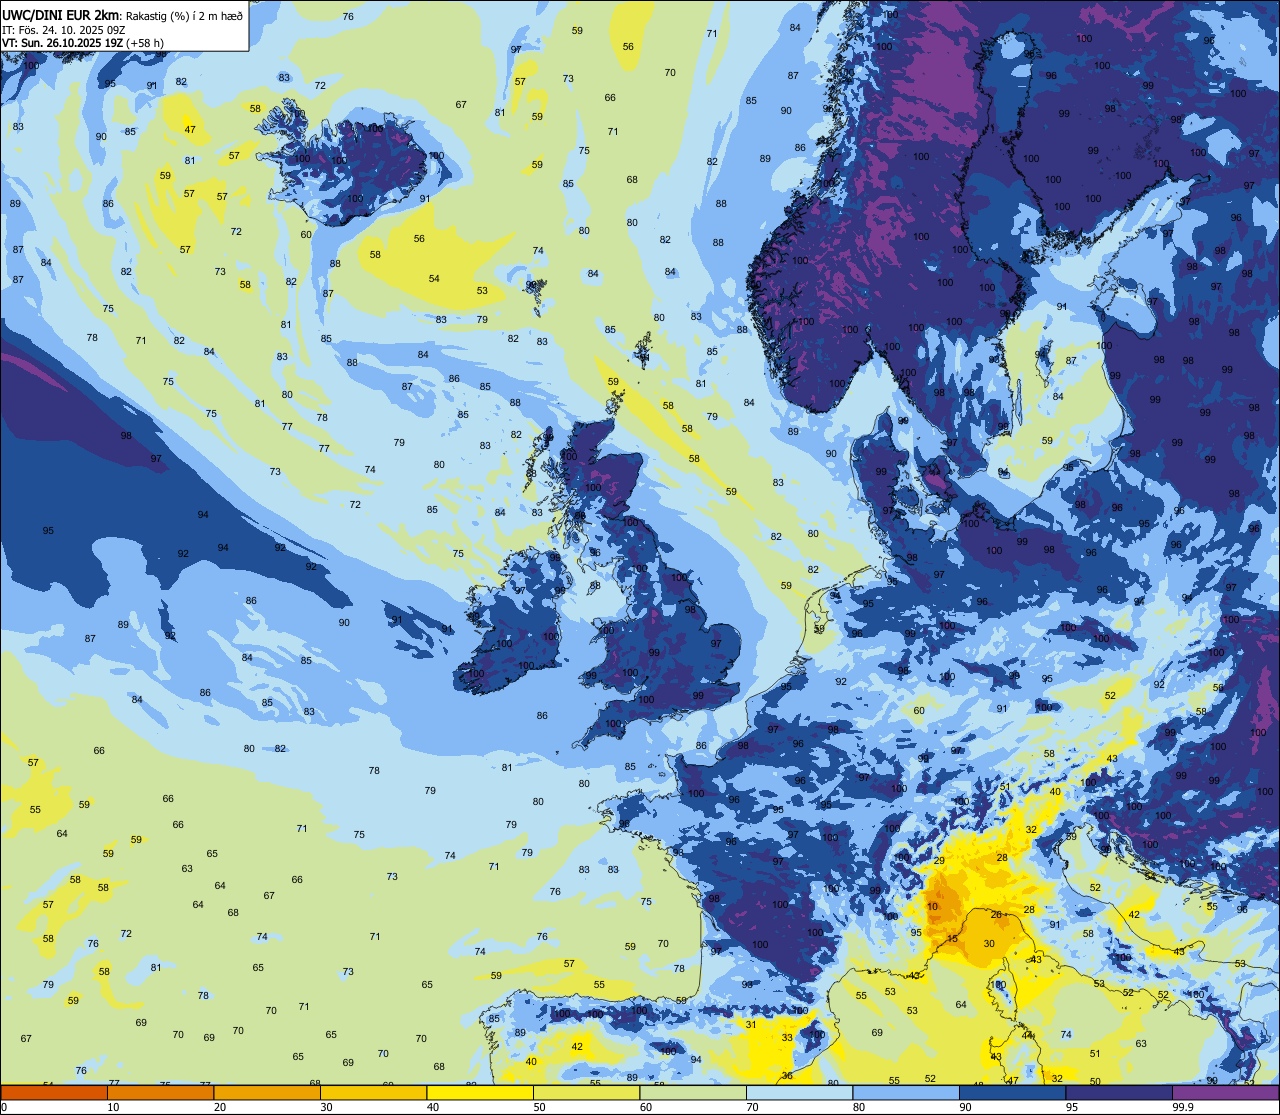
Task: Pick the pale yellow 50–60 legend swatch
Action: tap(586, 1092)
